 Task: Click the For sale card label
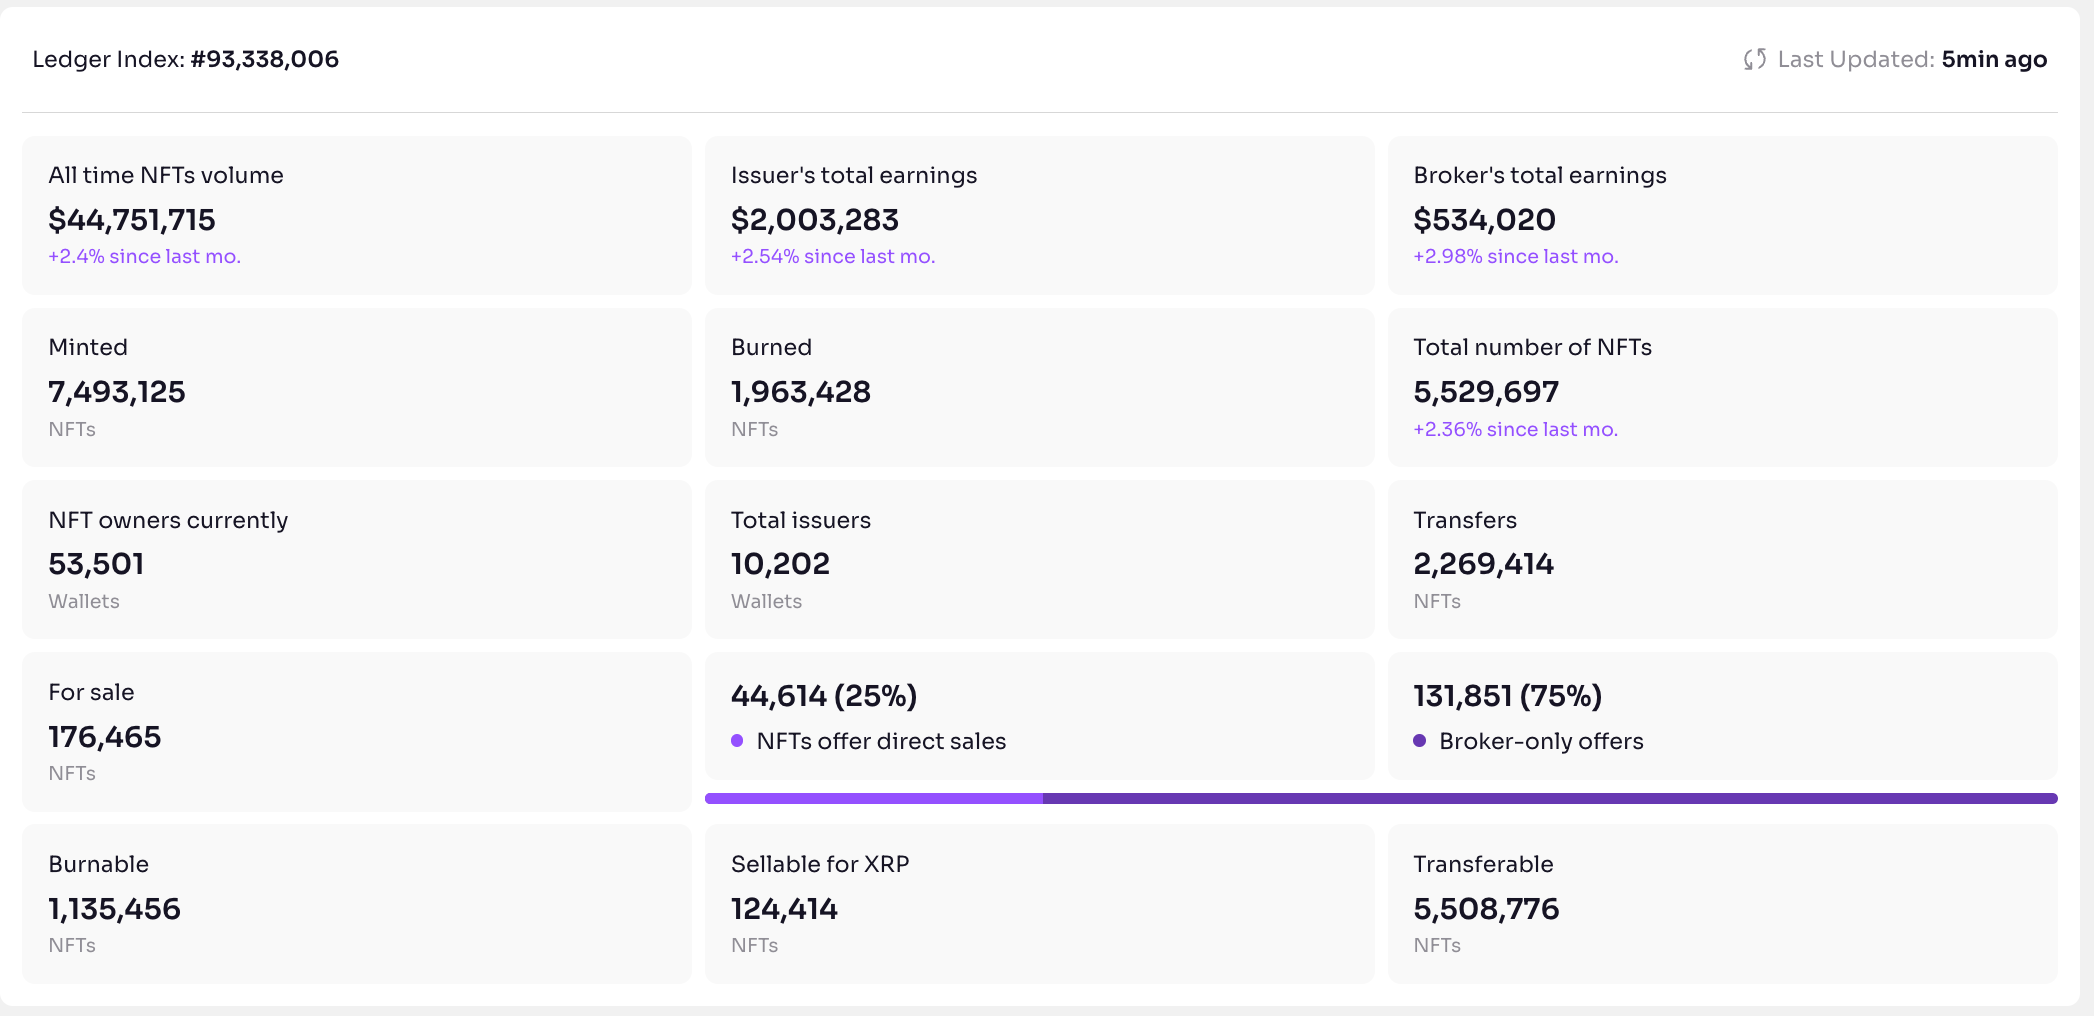tap(91, 692)
